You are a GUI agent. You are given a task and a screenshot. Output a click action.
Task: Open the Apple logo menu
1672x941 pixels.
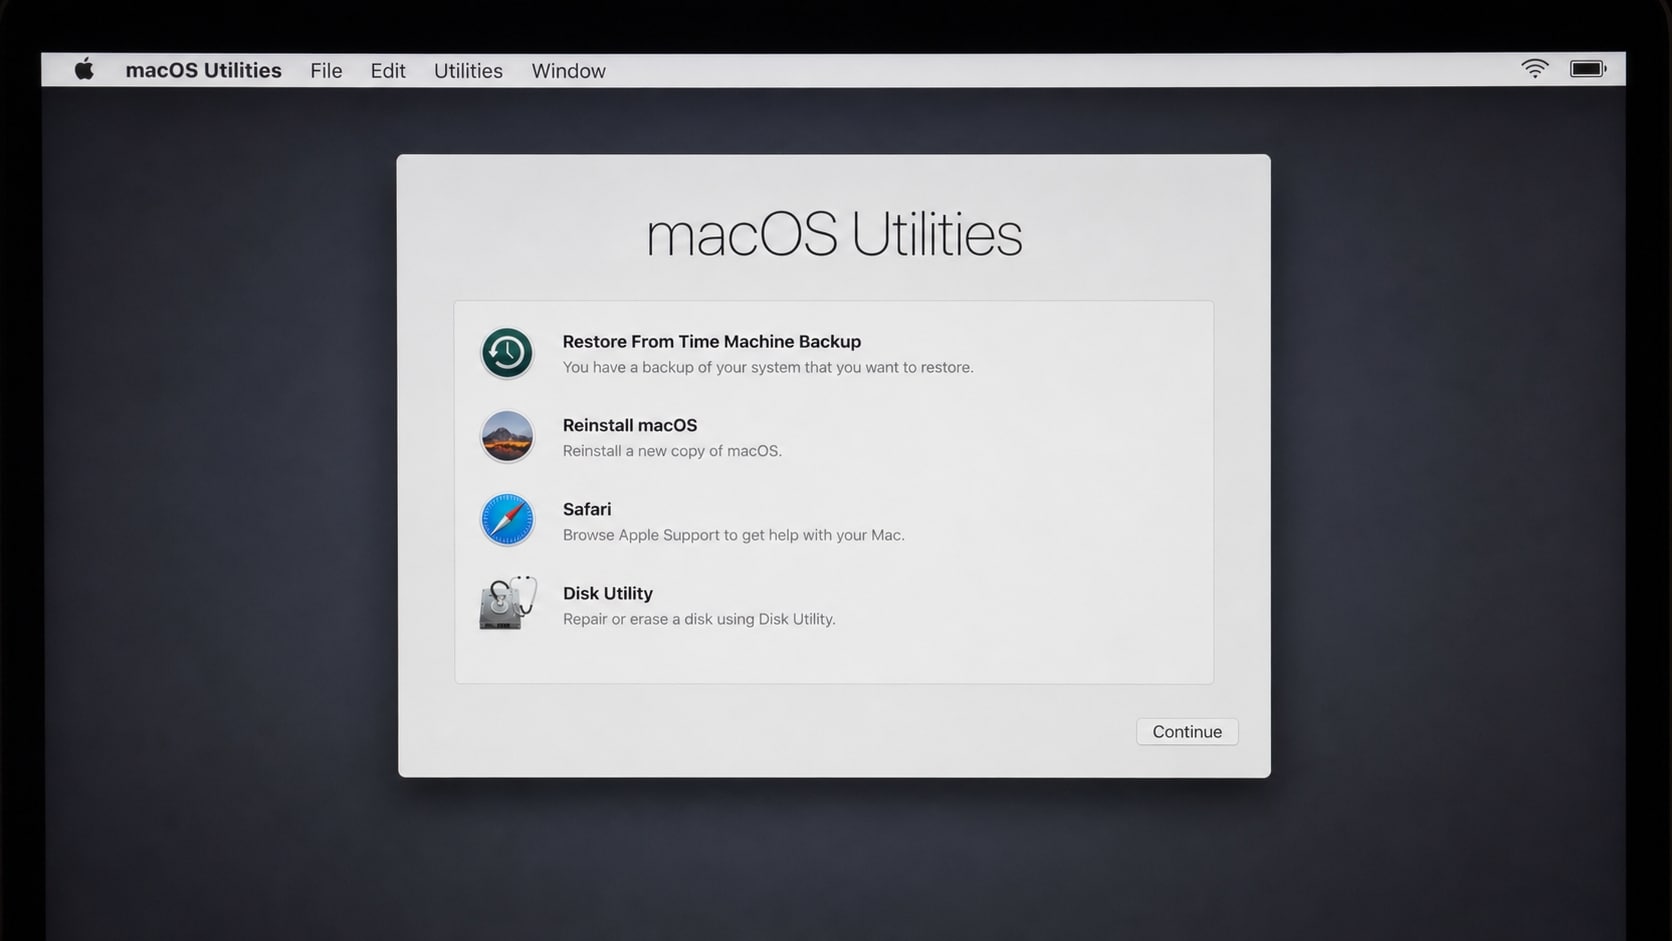click(x=84, y=70)
